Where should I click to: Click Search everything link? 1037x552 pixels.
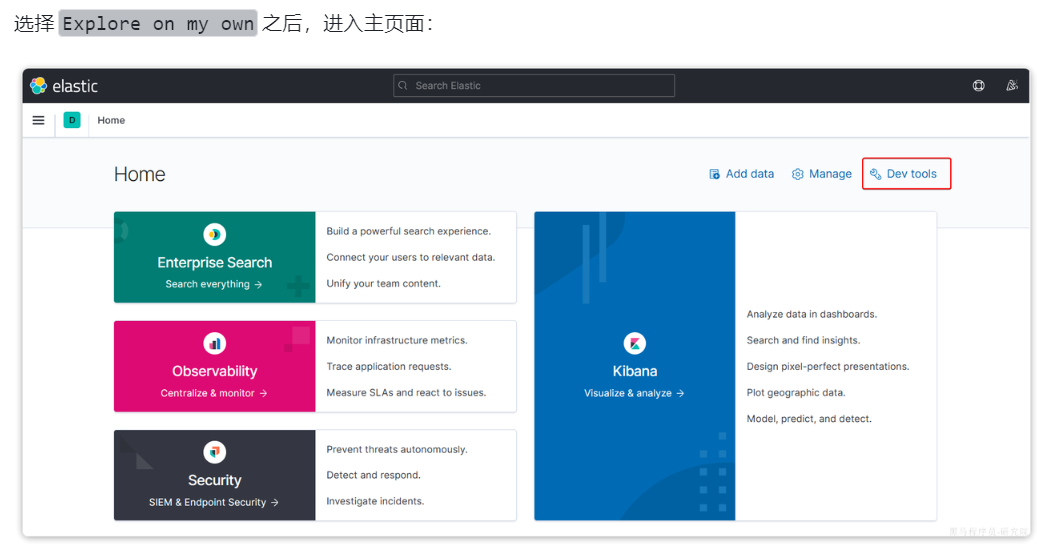(x=214, y=284)
